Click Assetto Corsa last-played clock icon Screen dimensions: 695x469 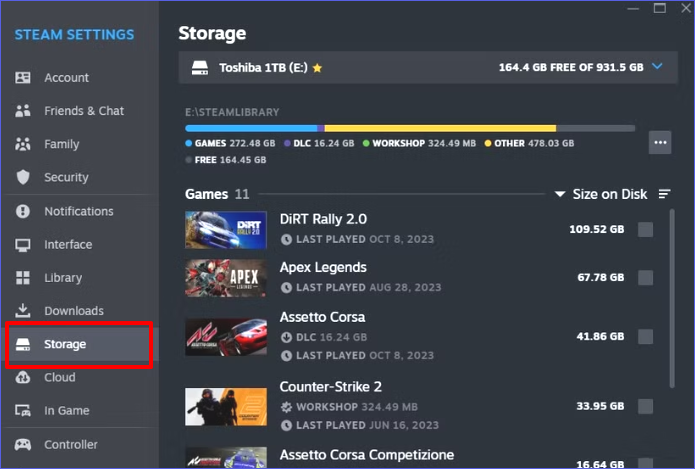pyautogui.click(x=286, y=356)
